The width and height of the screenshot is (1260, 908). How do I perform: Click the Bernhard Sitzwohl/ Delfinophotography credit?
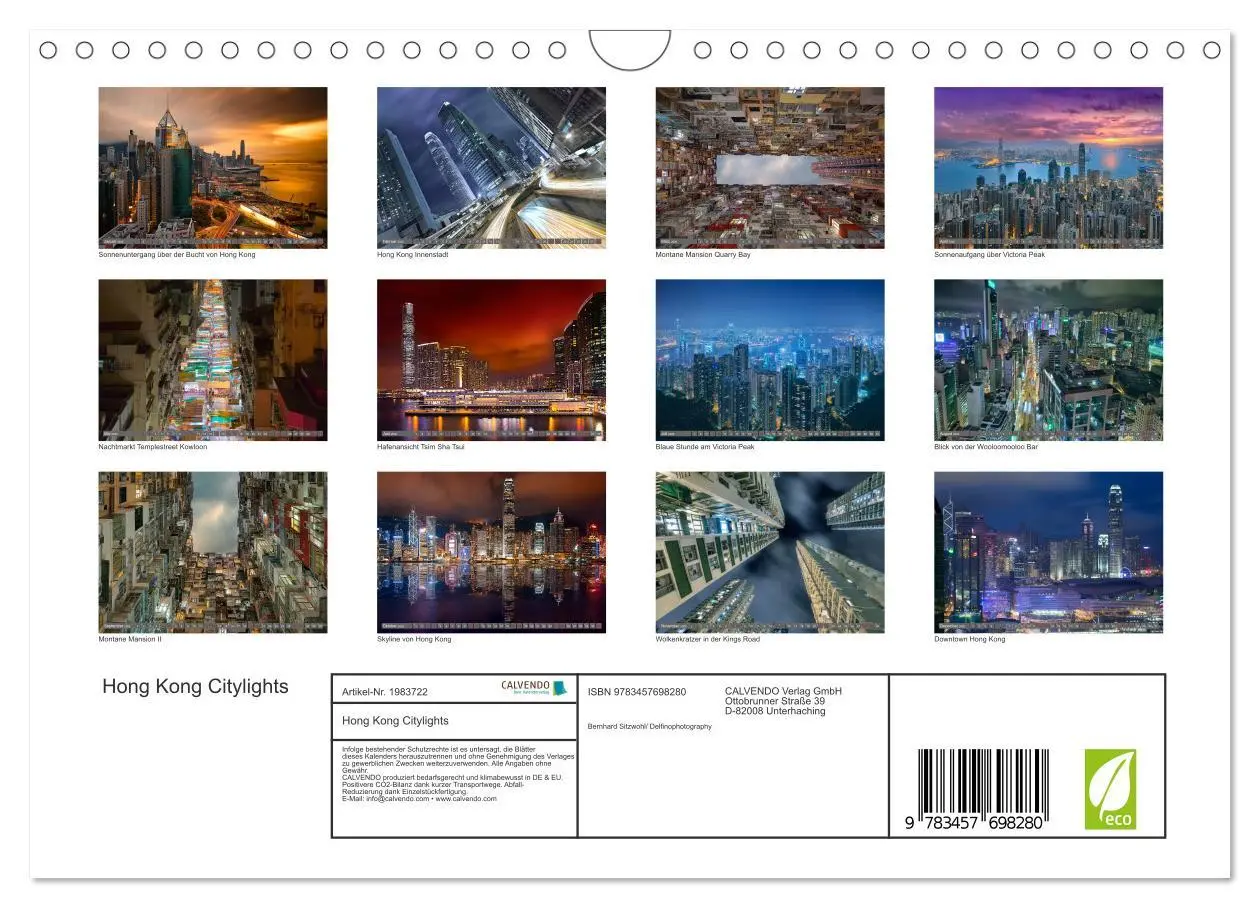point(650,727)
